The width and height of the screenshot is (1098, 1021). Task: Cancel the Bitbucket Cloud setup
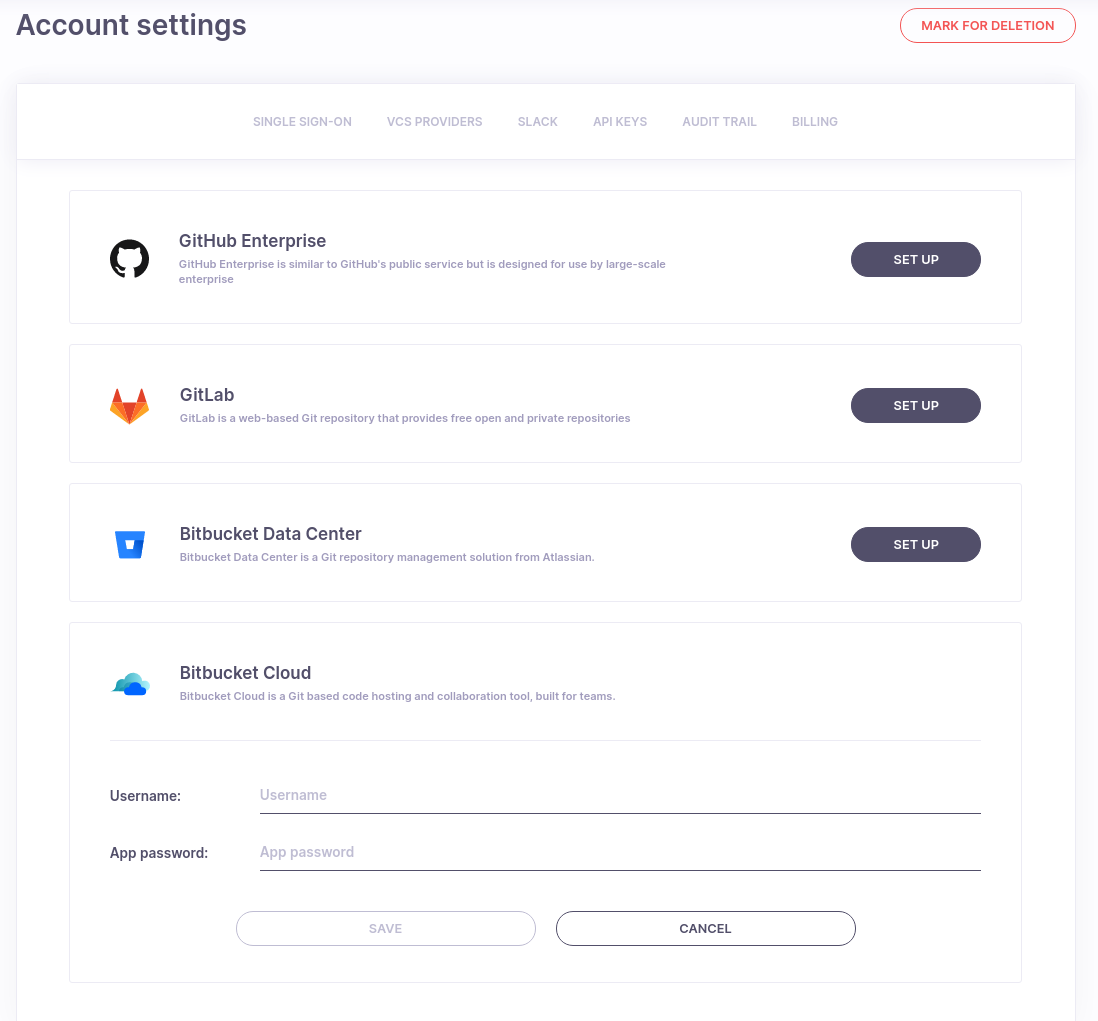pos(705,928)
